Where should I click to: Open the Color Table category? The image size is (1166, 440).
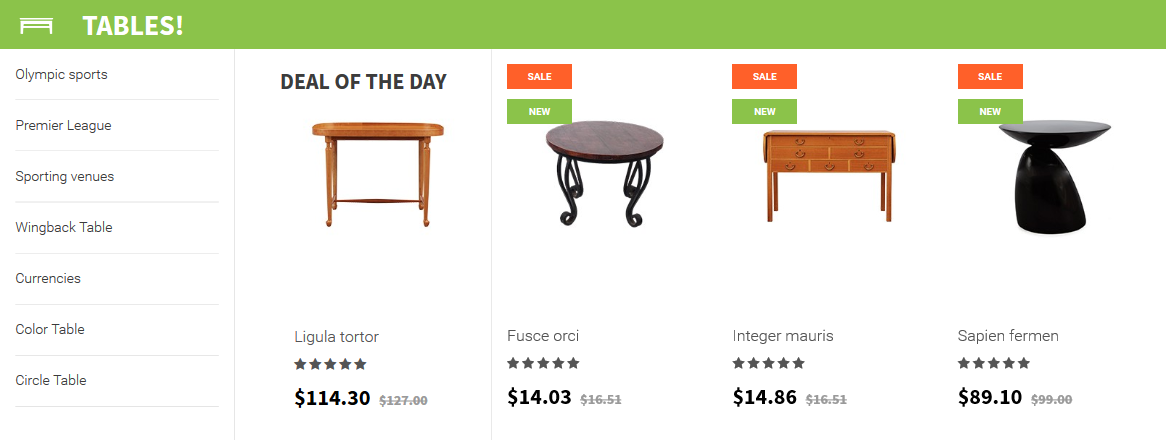[x=50, y=329]
